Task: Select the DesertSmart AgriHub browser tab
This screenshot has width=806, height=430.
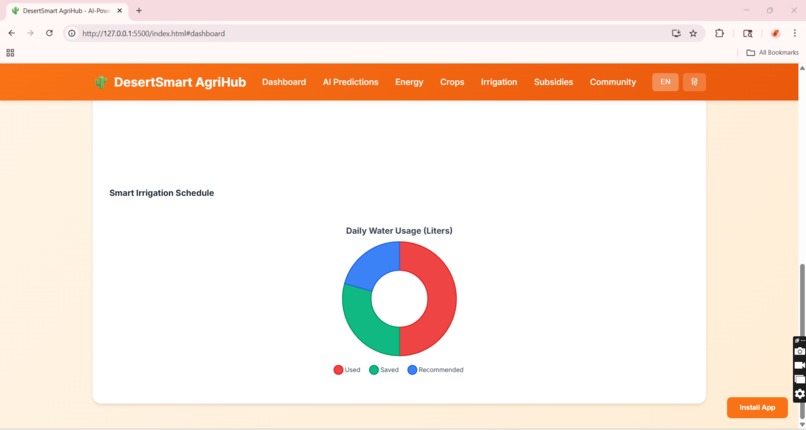Action: click(67, 10)
